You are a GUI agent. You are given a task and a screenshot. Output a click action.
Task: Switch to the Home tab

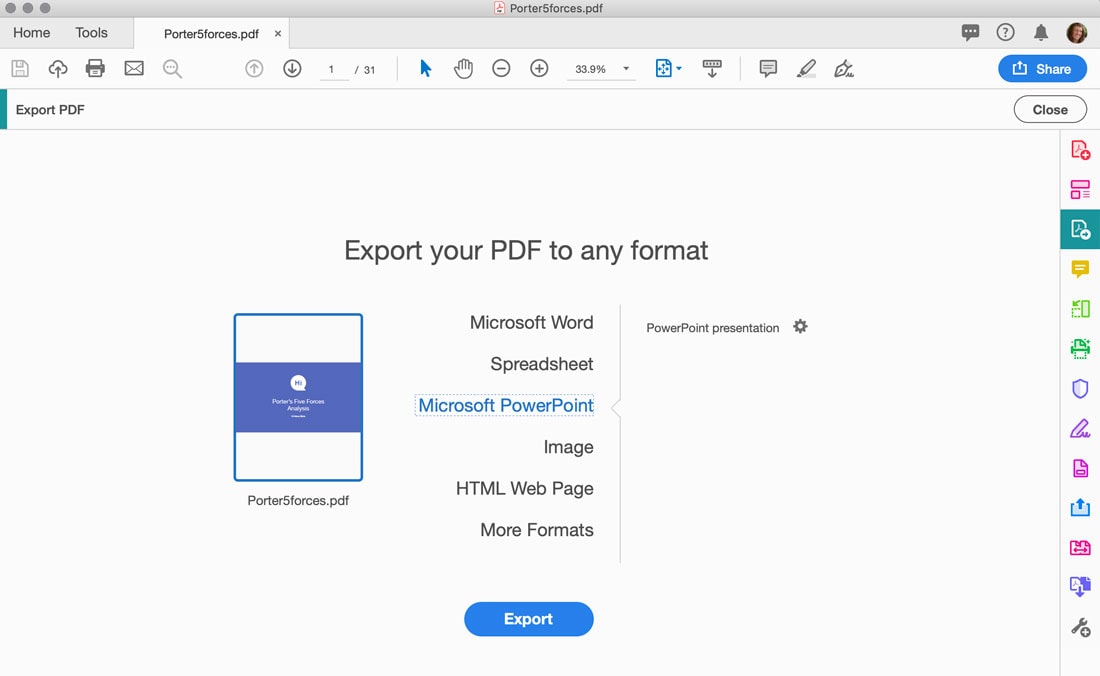point(30,32)
